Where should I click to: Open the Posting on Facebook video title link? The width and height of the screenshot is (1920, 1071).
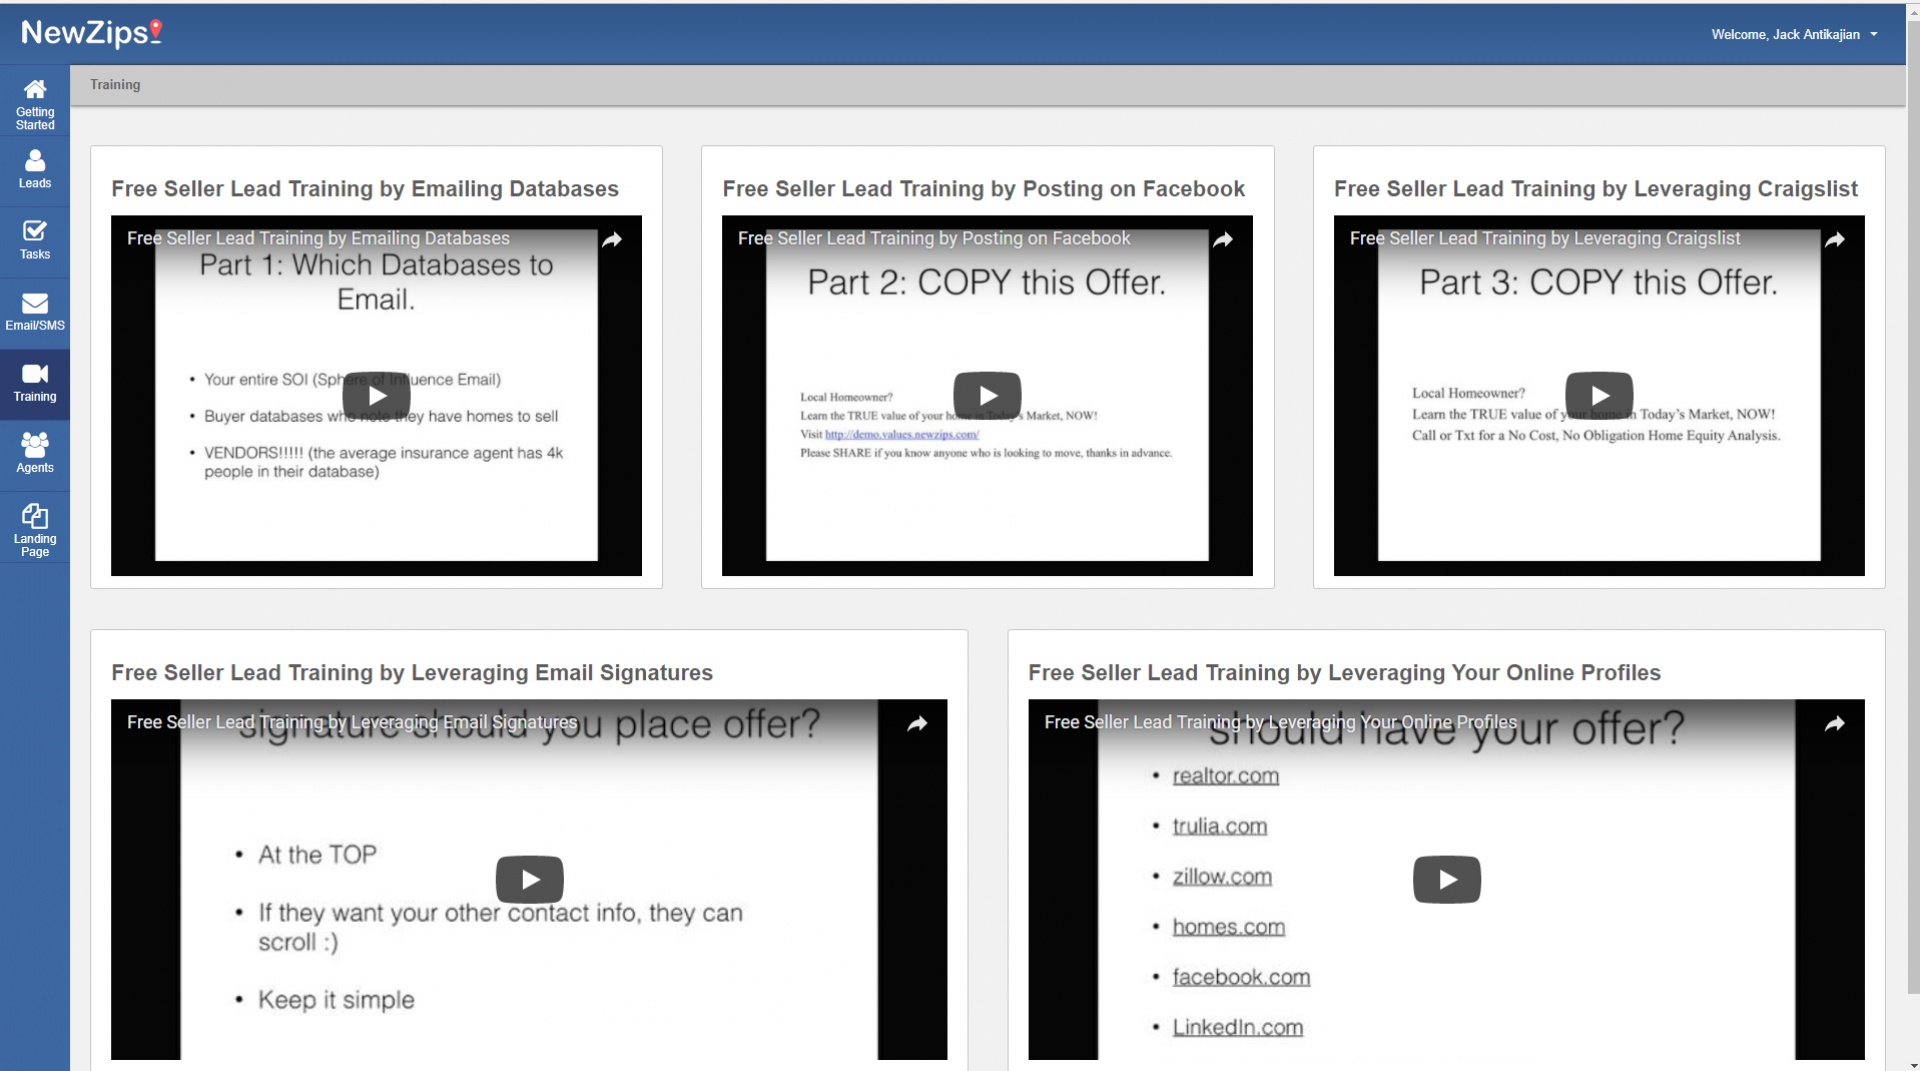pyautogui.click(x=934, y=238)
